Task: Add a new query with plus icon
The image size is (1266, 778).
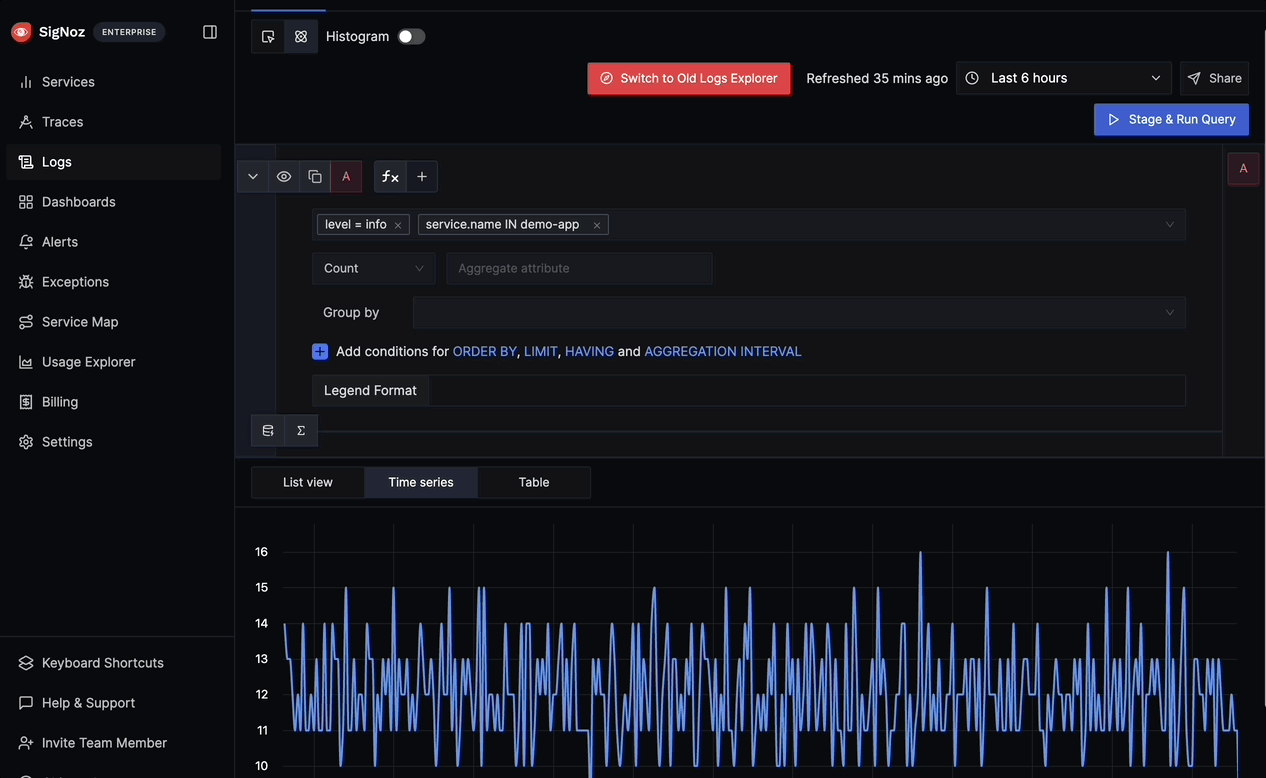Action: pyautogui.click(x=422, y=176)
